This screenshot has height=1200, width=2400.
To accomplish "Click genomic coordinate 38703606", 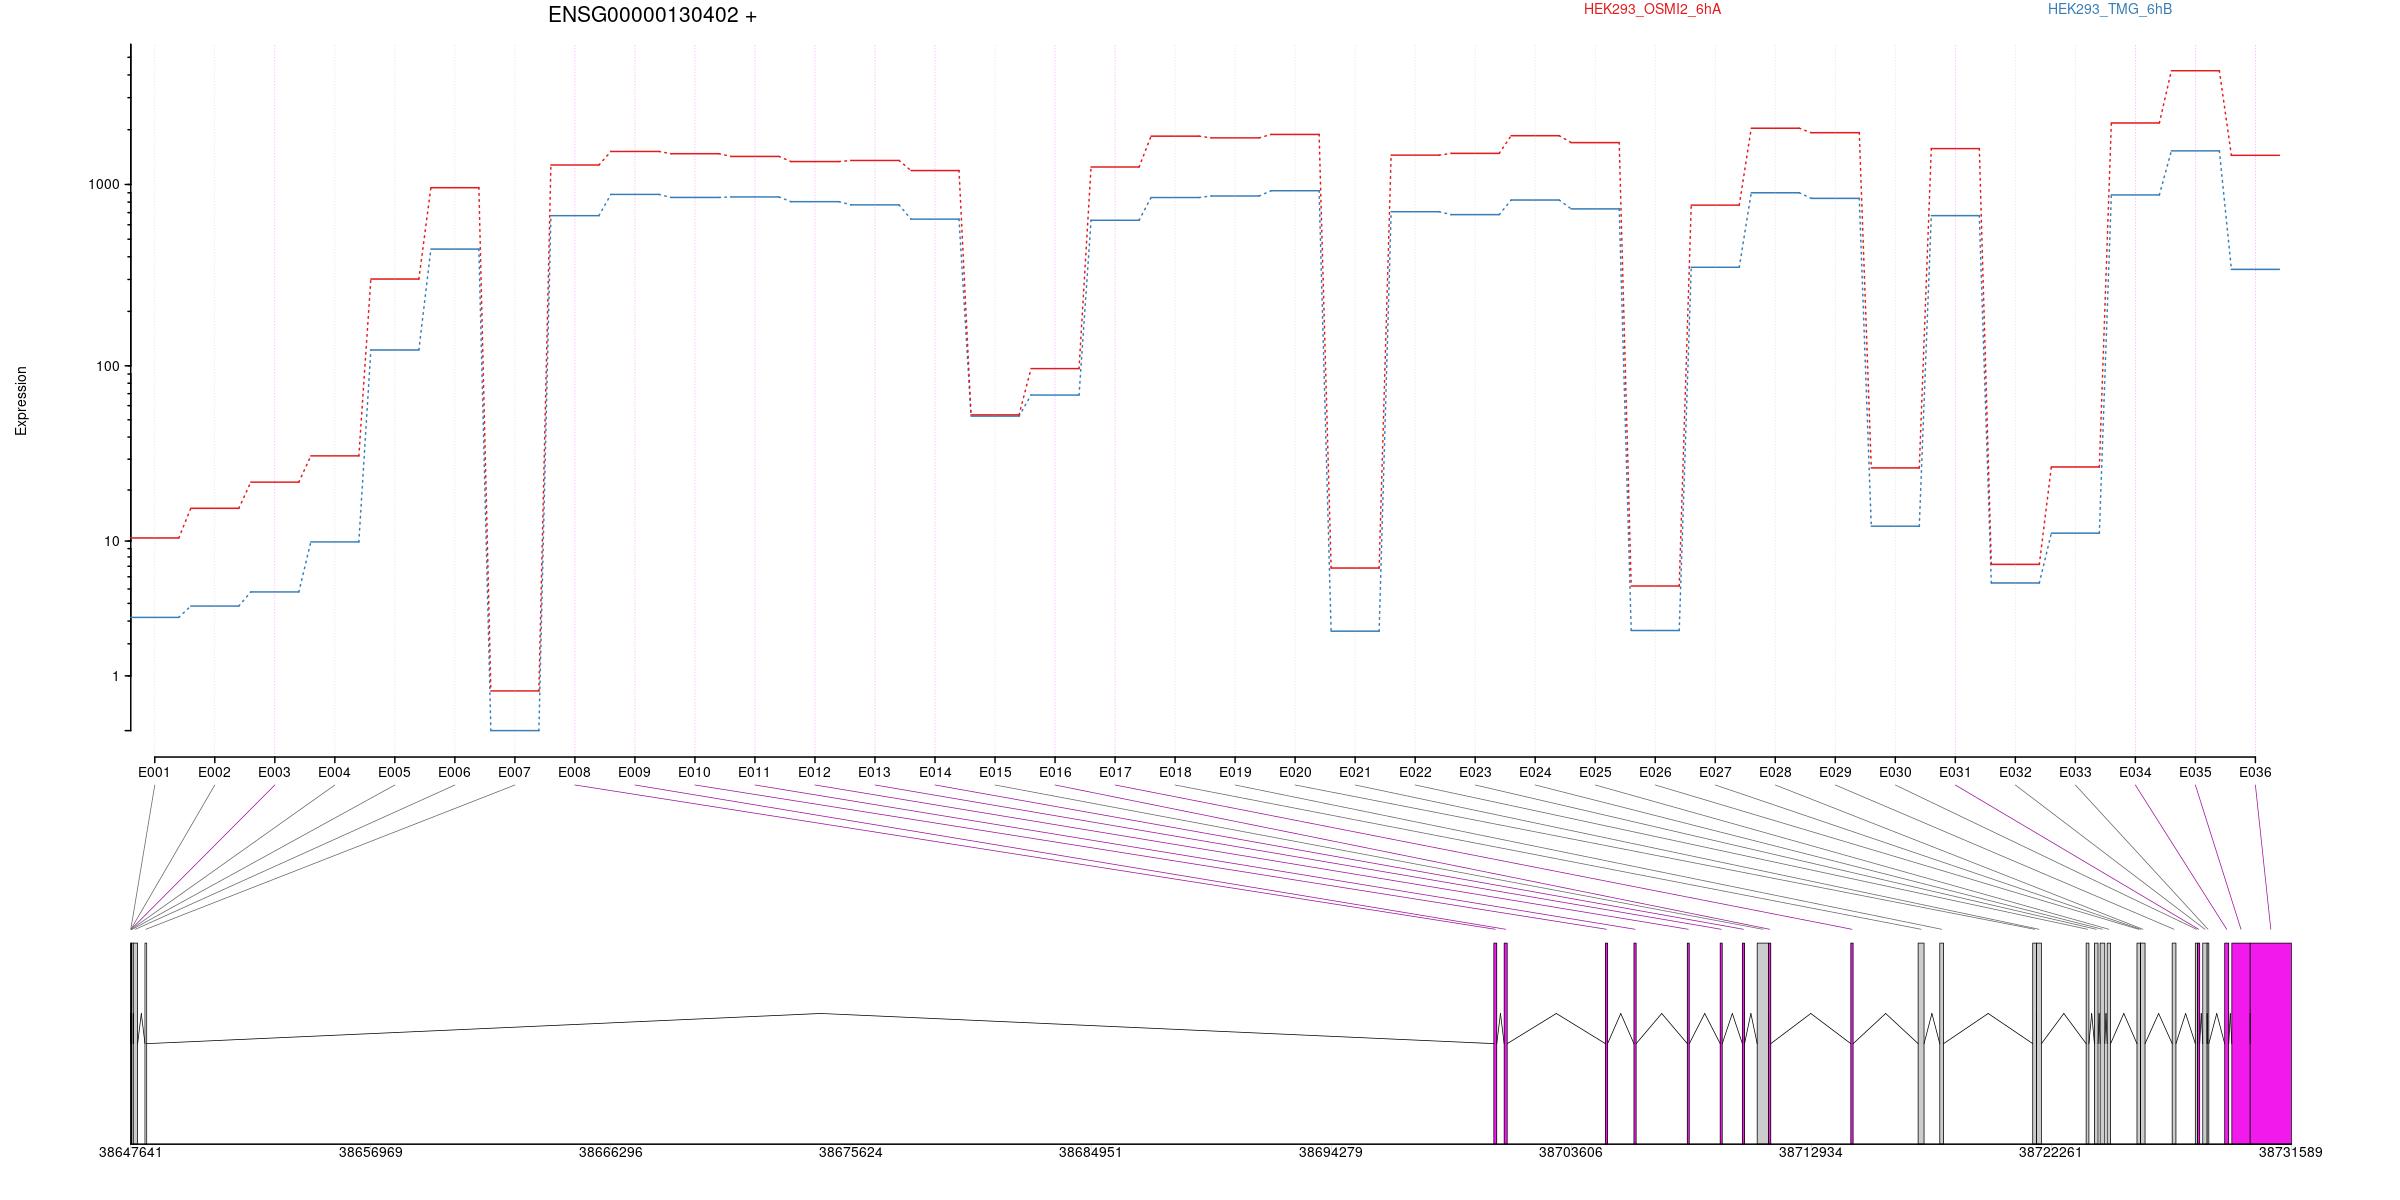I will click(x=1570, y=1153).
